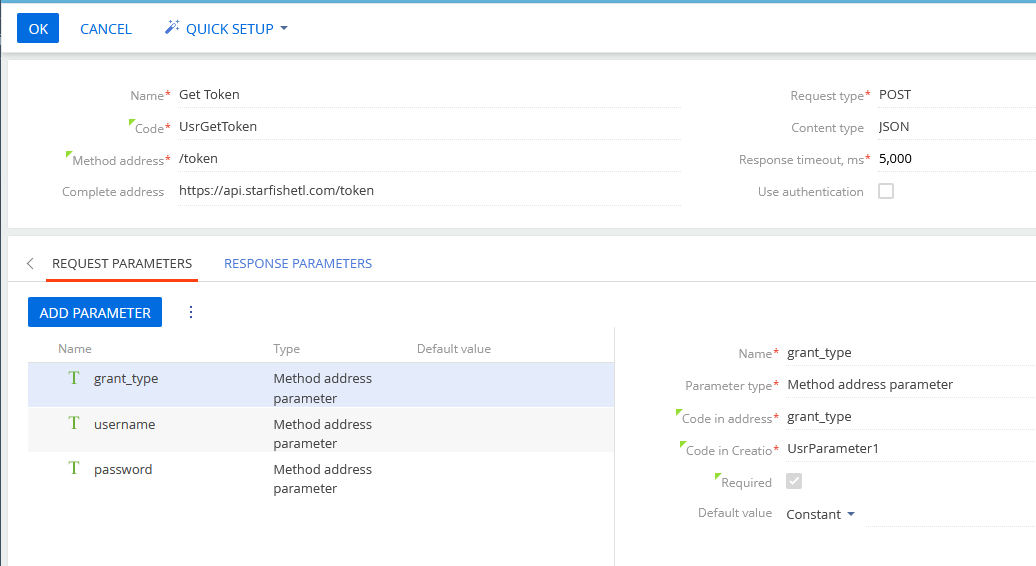The width and height of the screenshot is (1036, 566).
Task: Click the OK button
Action: click(x=38, y=28)
